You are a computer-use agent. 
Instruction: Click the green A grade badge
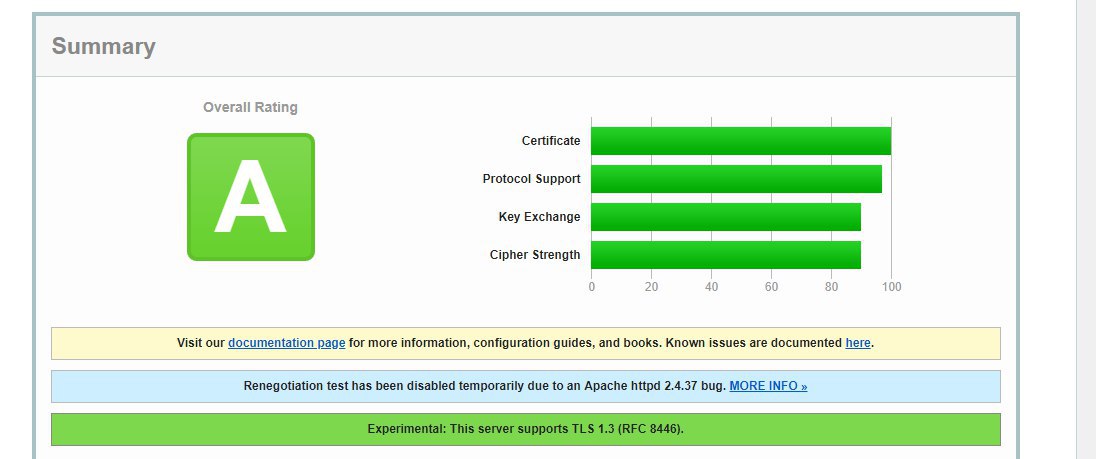tap(251, 197)
